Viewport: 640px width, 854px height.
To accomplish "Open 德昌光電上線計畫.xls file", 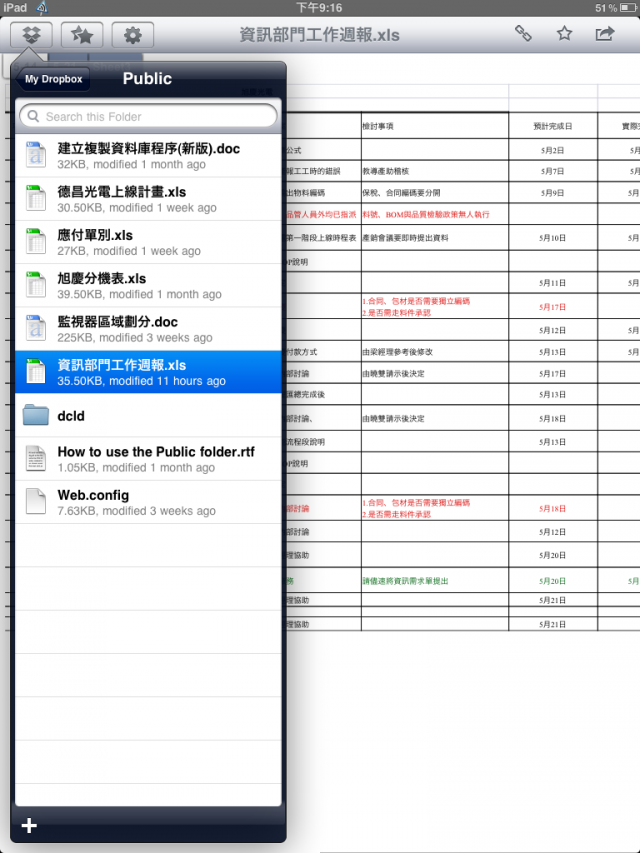I will (148, 199).
